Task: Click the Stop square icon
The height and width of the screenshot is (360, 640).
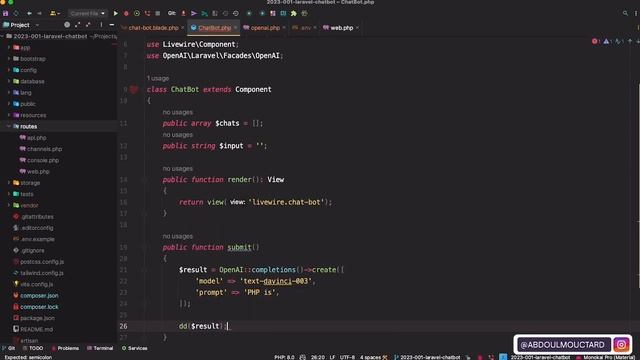Action: (158, 13)
